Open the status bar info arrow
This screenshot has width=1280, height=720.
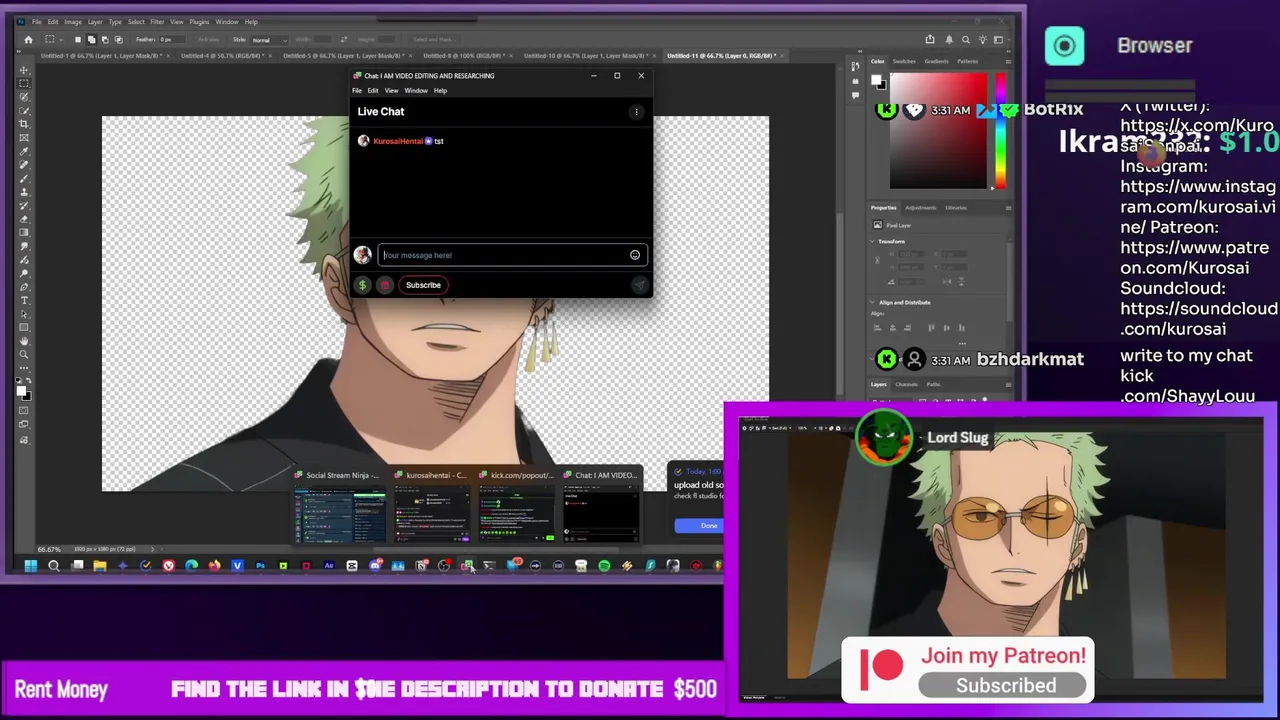tap(152, 549)
